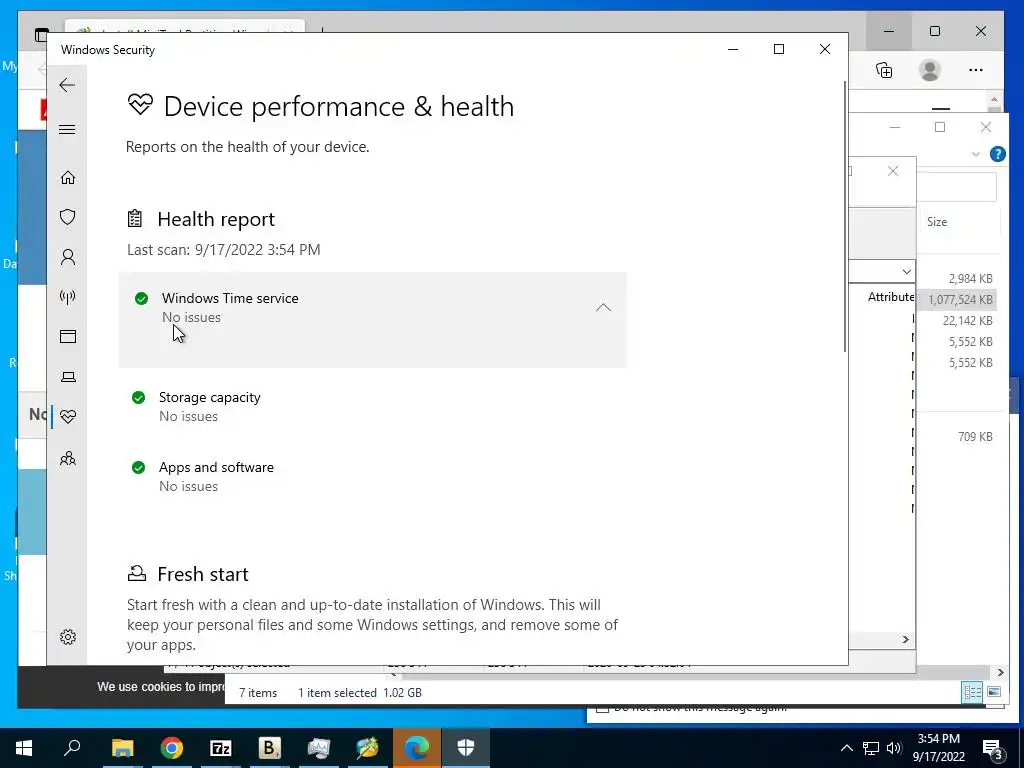Screen dimensions: 1024x768
Task: Open the dropdown in the background dialog
Action: (906, 271)
